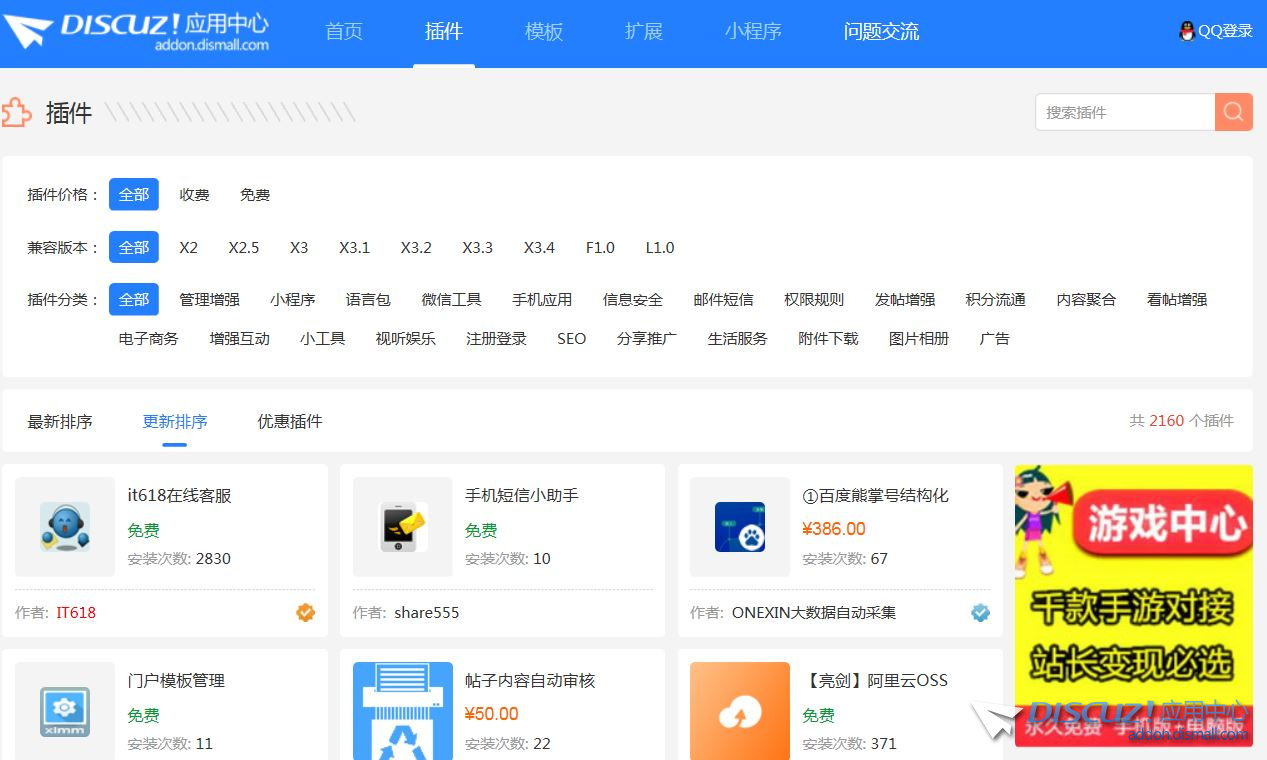Image resolution: width=1267 pixels, height=760 pixels.
Task: Filter by version X2
Action: coord(189,247)
